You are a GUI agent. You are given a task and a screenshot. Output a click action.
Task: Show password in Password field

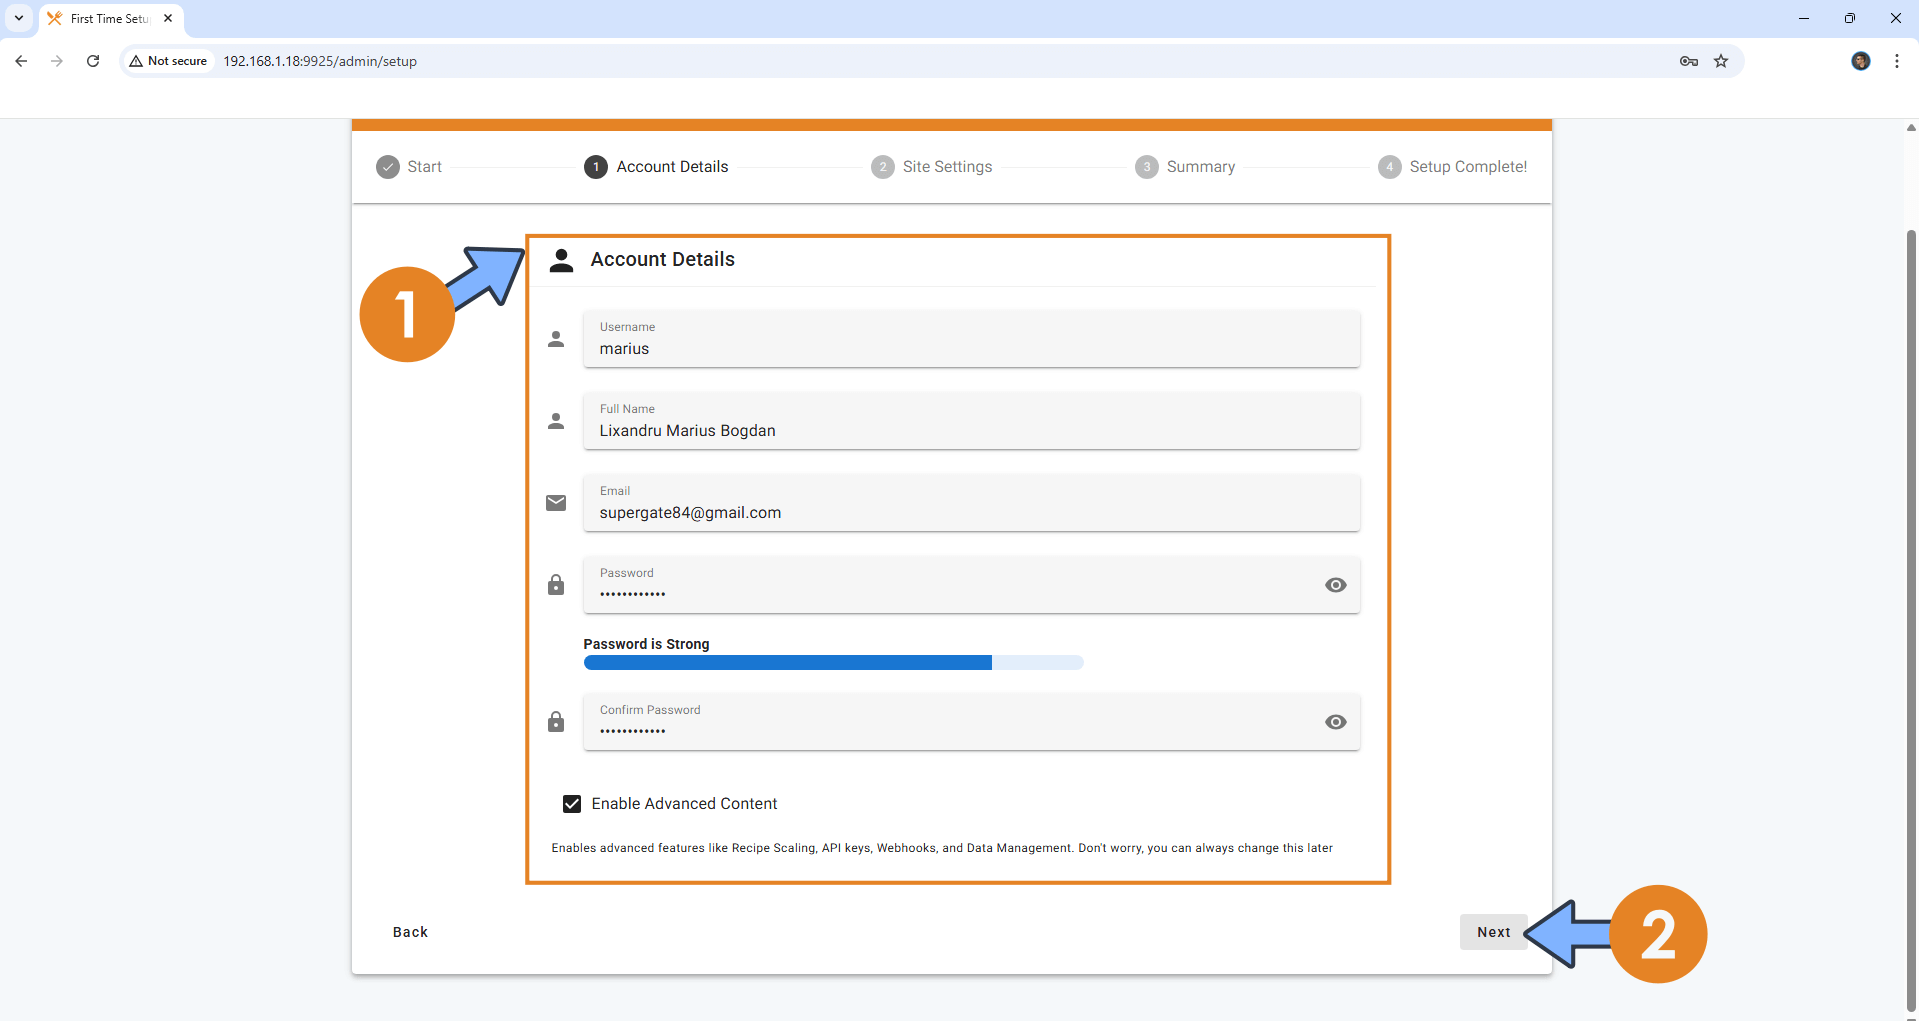click(x=1335, y=585)
